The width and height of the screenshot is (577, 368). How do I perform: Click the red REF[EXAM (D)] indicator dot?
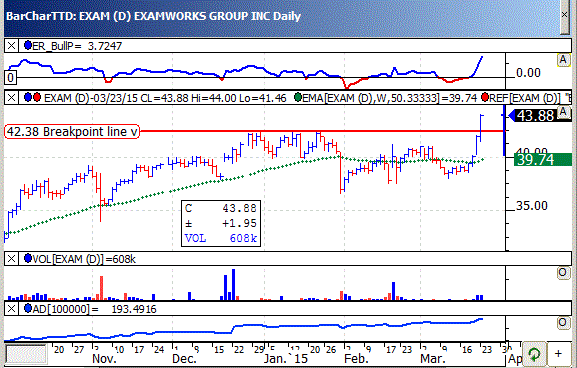point(485,97)
